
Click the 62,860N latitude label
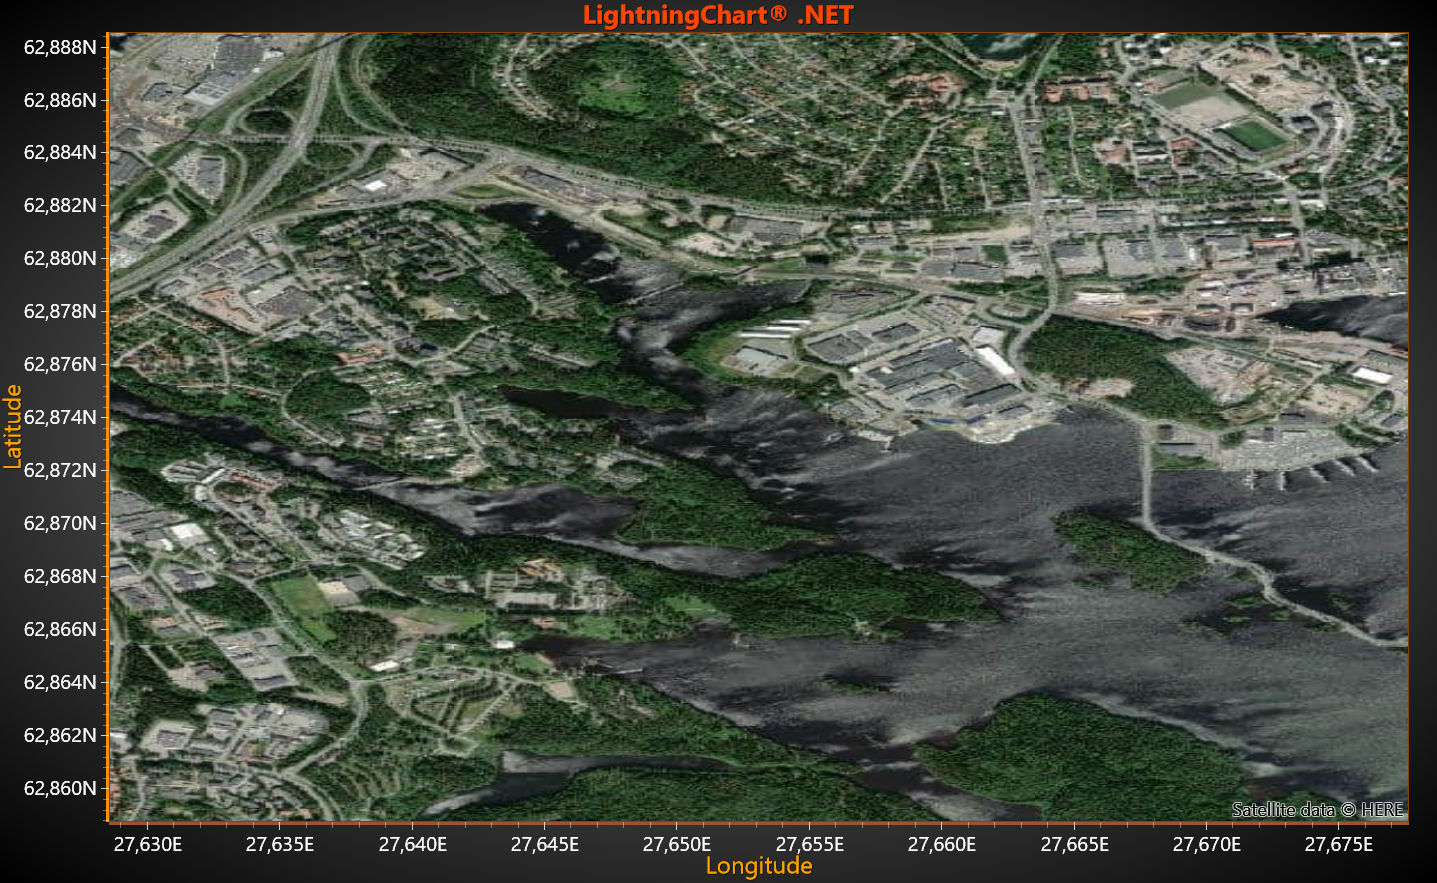(x=60, y=788)
